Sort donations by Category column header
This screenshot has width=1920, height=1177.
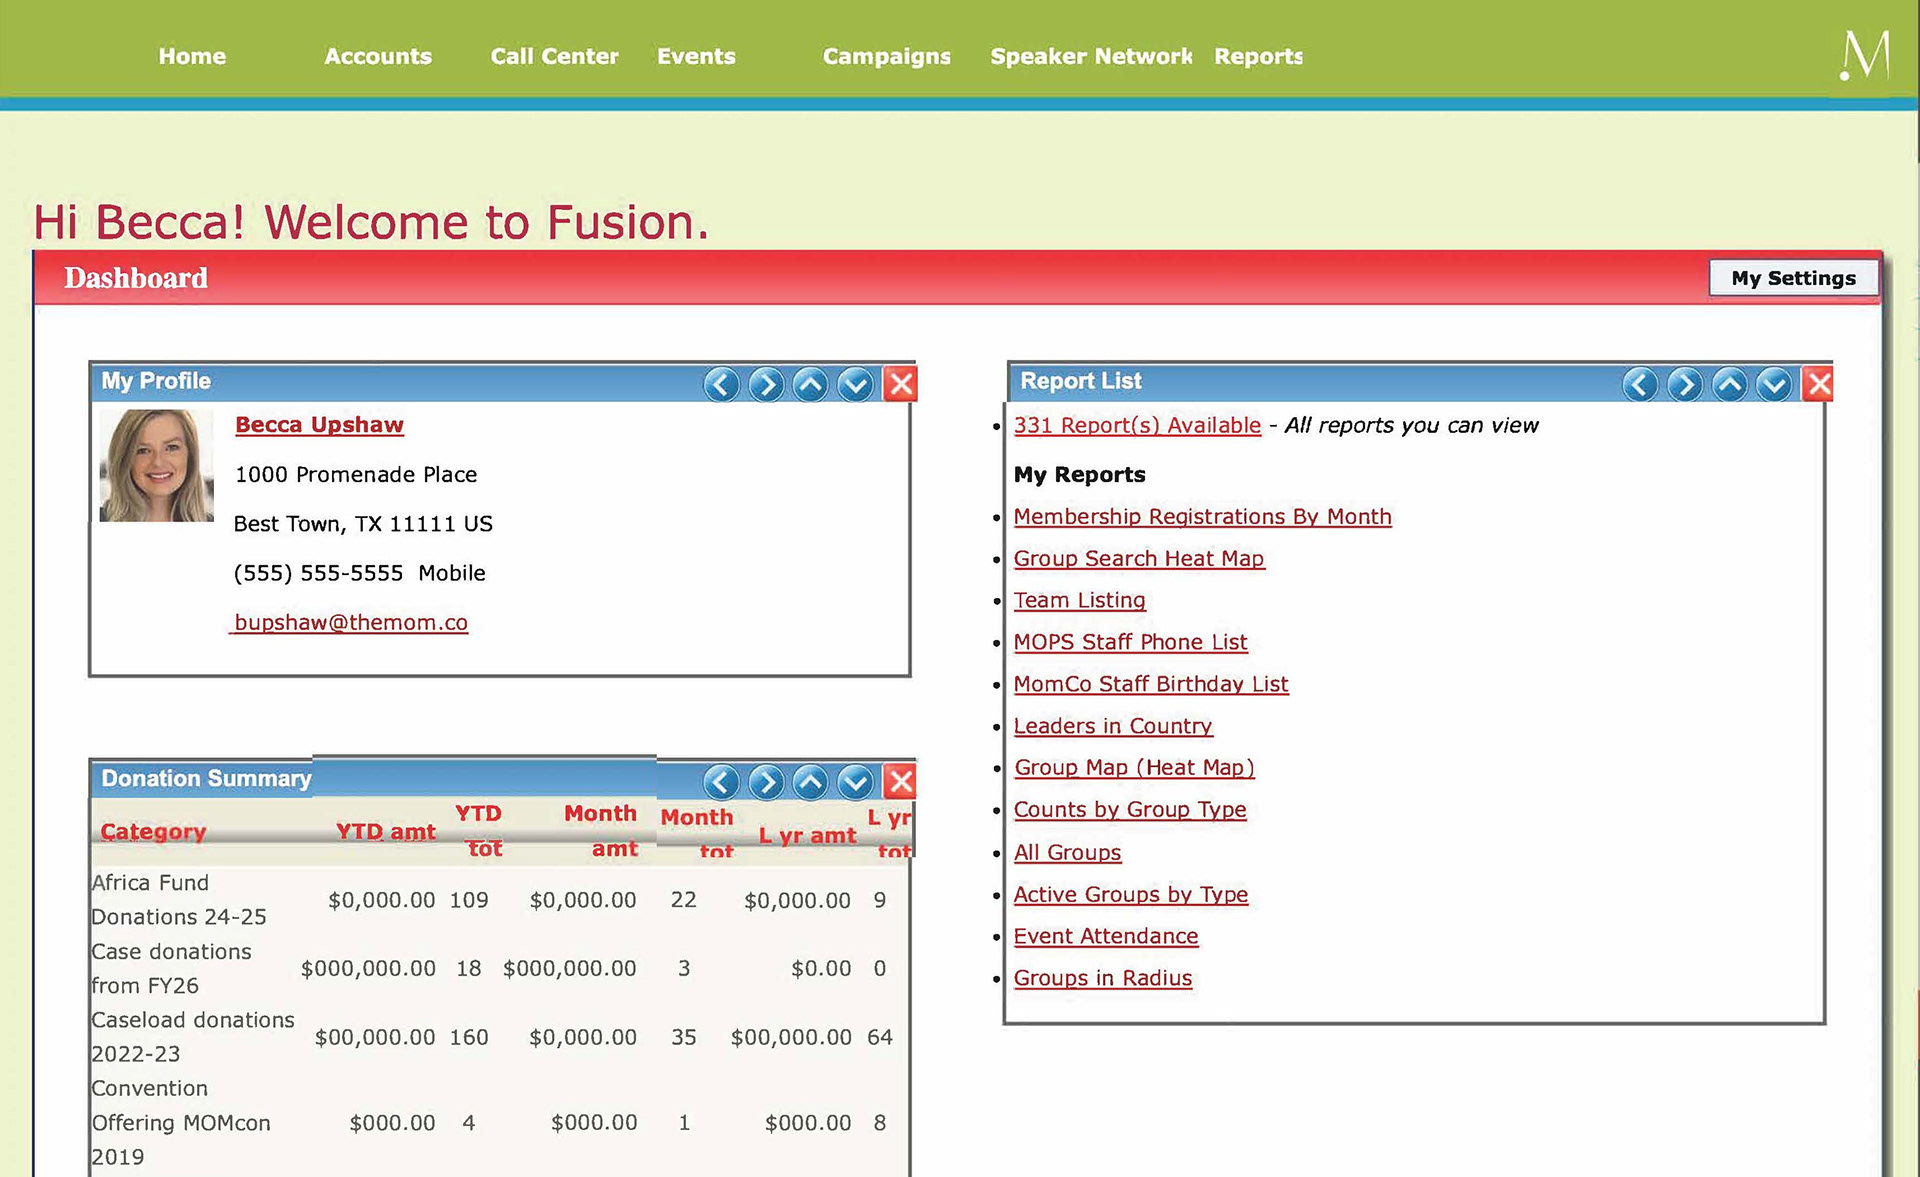point(153,831)
